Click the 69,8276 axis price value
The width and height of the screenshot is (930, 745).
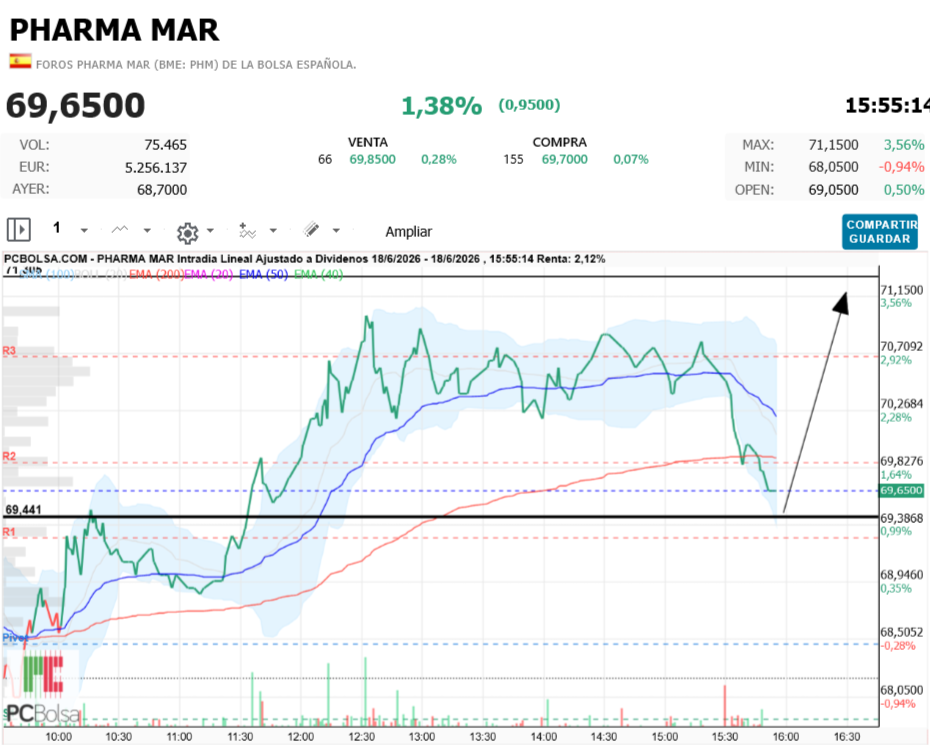tap(902, 461)
